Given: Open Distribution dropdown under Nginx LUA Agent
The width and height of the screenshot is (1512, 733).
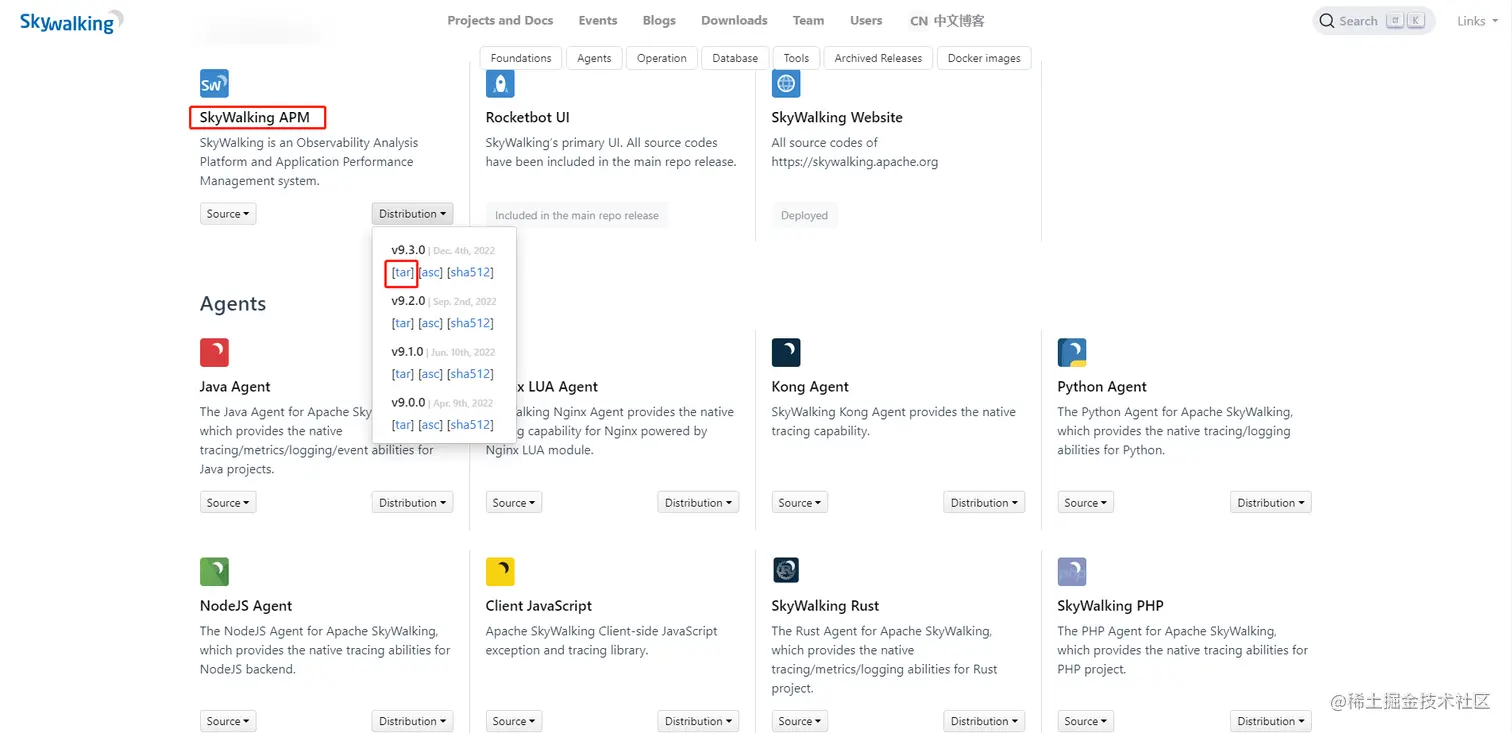Looking at the screenshot, I should coord(698,503).
